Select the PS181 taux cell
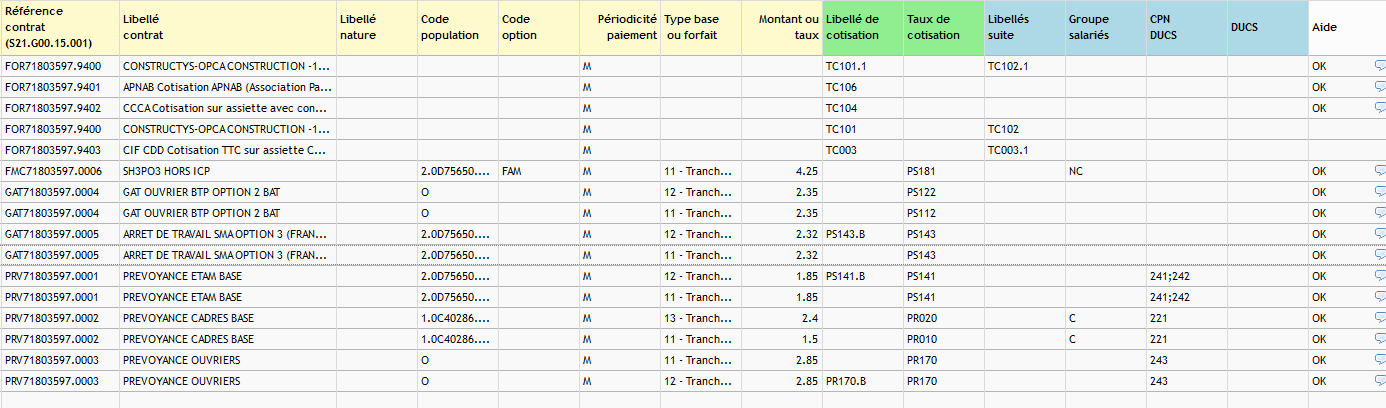 click(943, 171)
